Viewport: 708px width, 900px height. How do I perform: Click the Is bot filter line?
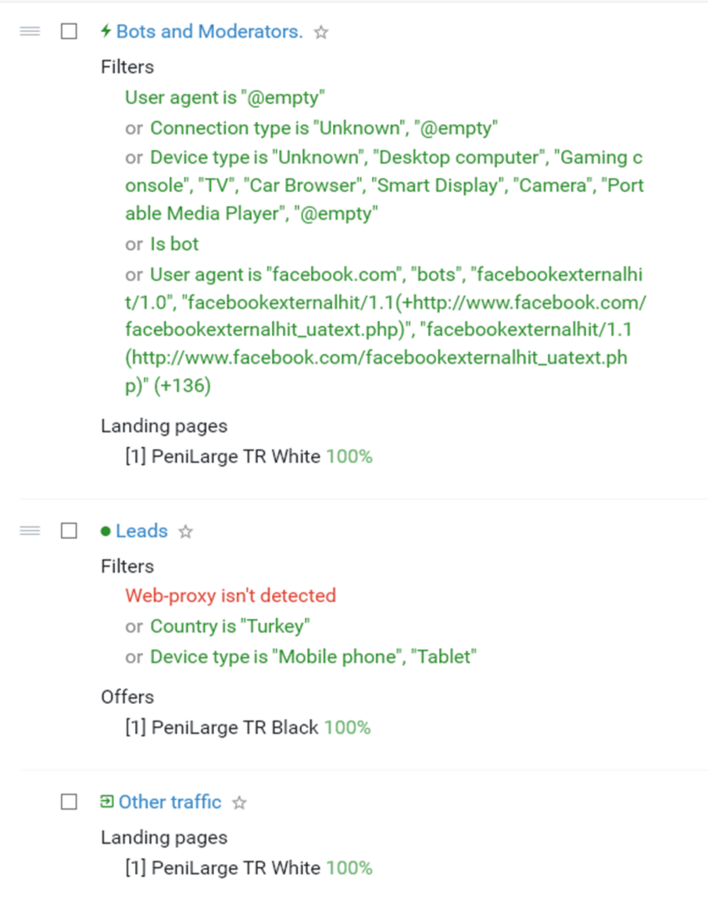click(x=174, y=244)
